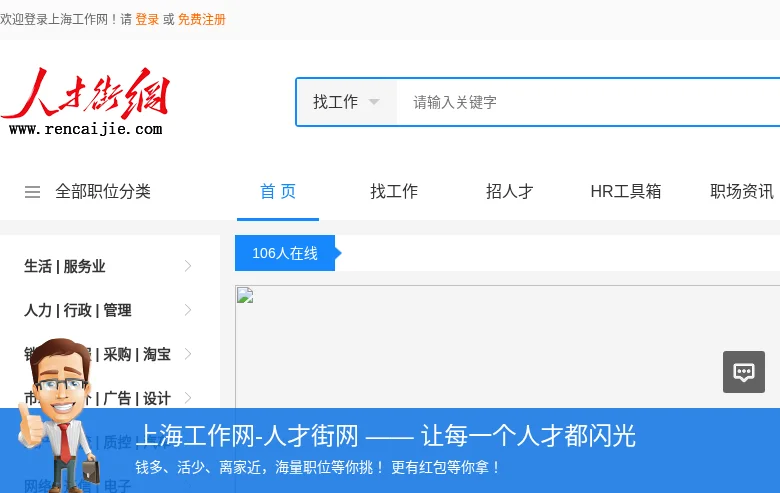Expand the 广告 | 设计 row chevron

(188, 397)
